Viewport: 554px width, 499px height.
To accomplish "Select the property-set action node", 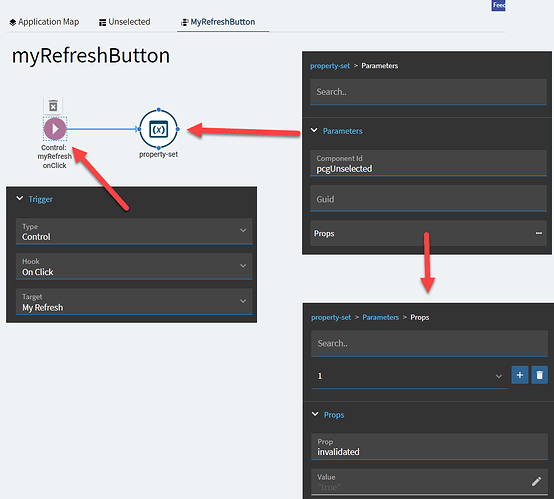I will tap(158, 129).
